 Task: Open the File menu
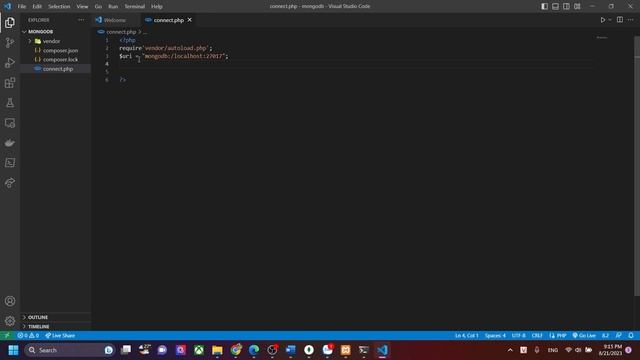(x=22, y=7)
